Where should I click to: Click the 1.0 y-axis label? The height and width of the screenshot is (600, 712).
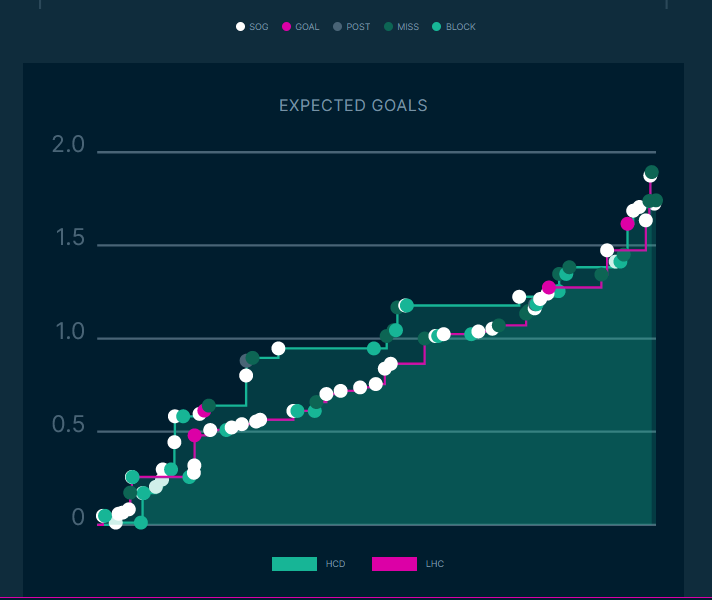[x=69, y=331]
